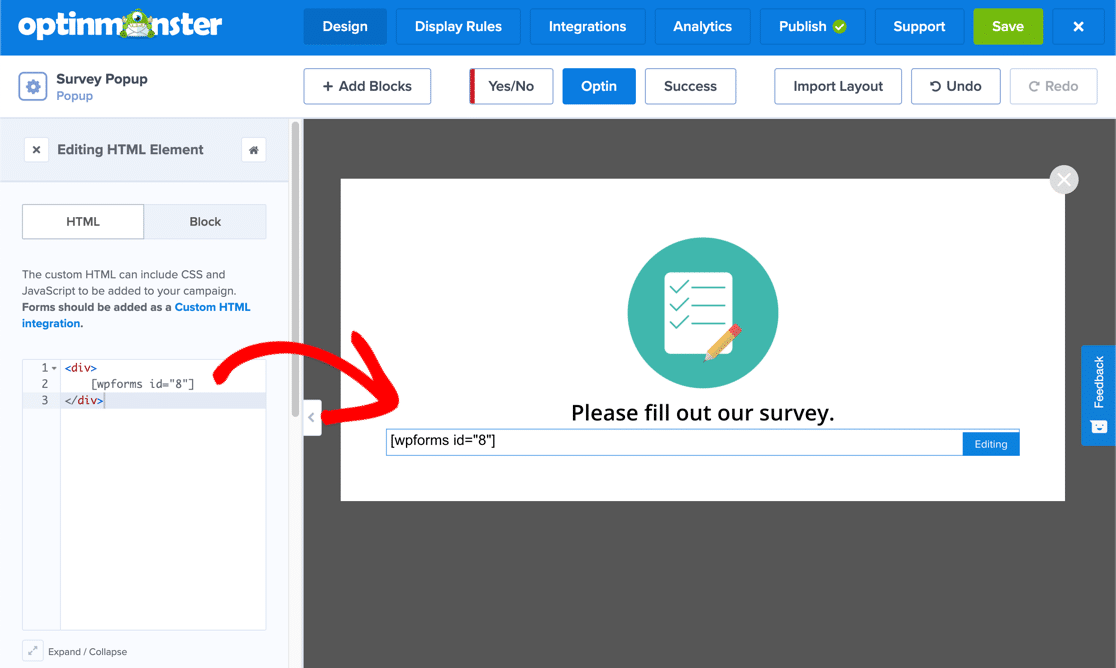
Task: Undo the last change
Action: (x=956, y=86)
